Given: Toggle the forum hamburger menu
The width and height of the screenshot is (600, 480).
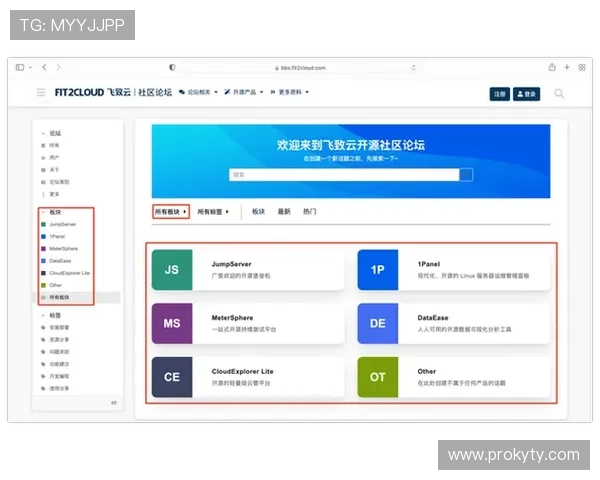Looking at the screenshot, I should (x=41, y=92).
